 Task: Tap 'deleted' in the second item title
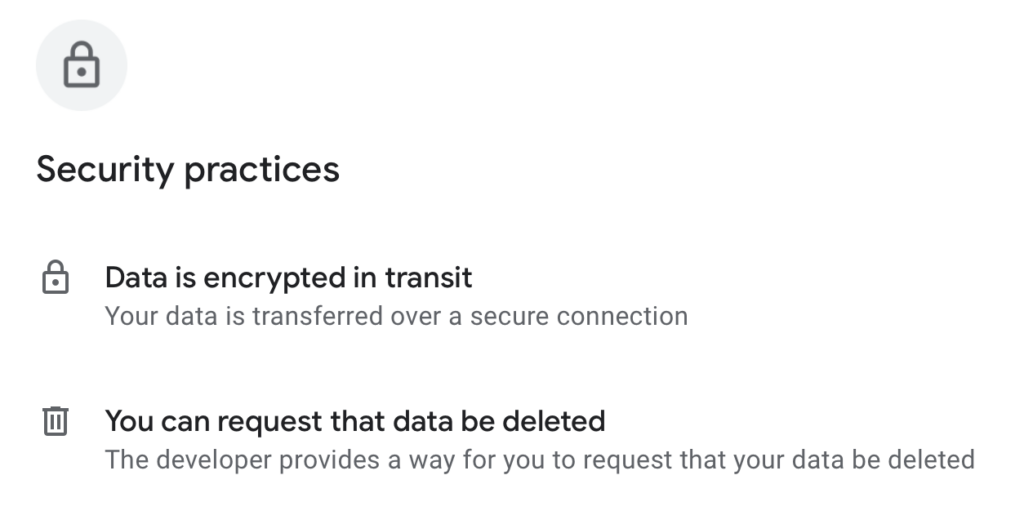coord(561,421)
